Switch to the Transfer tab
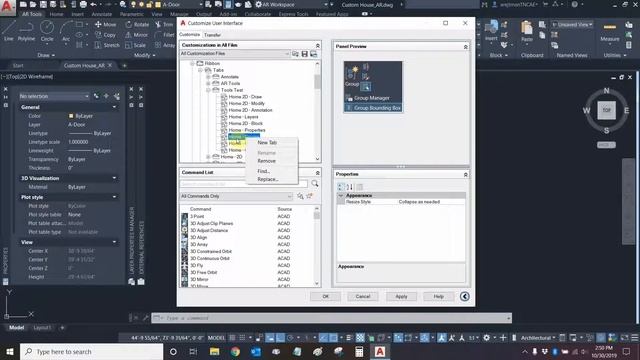 212,35
